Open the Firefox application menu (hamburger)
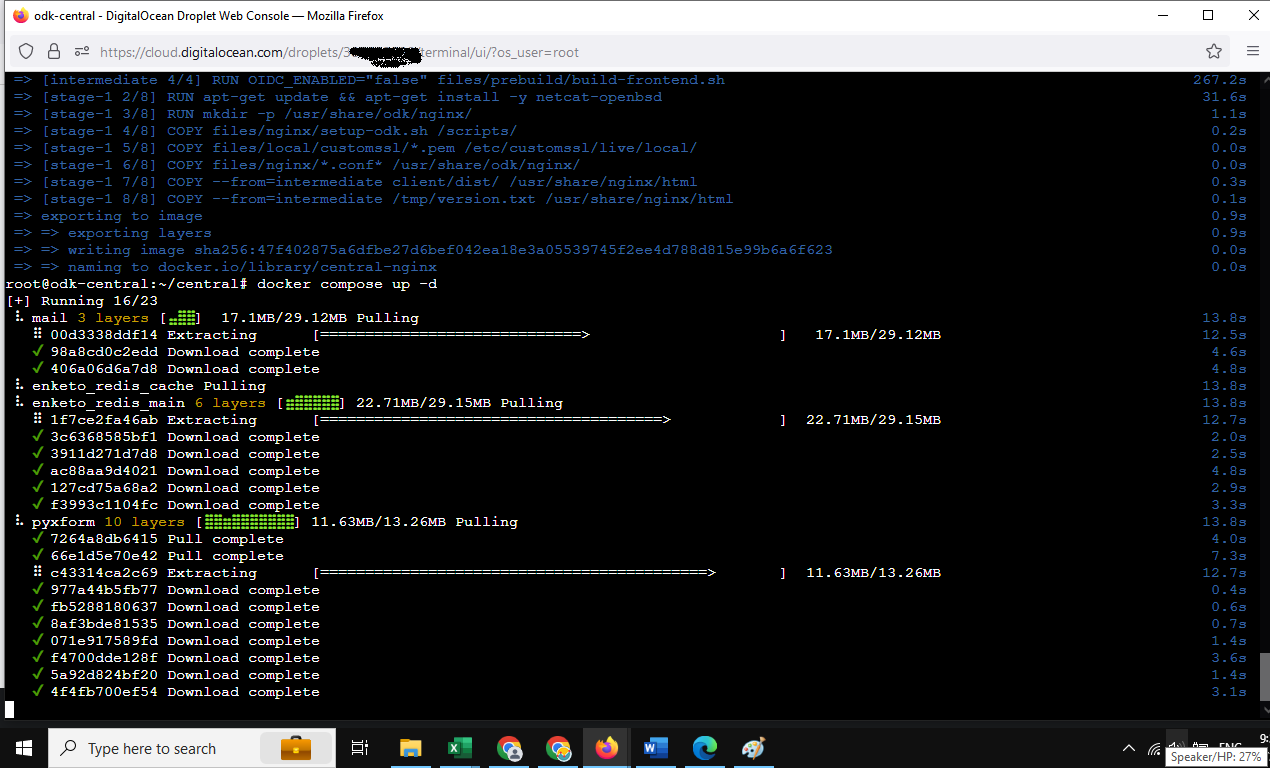1270x768 pixels. click(1252, 51)
